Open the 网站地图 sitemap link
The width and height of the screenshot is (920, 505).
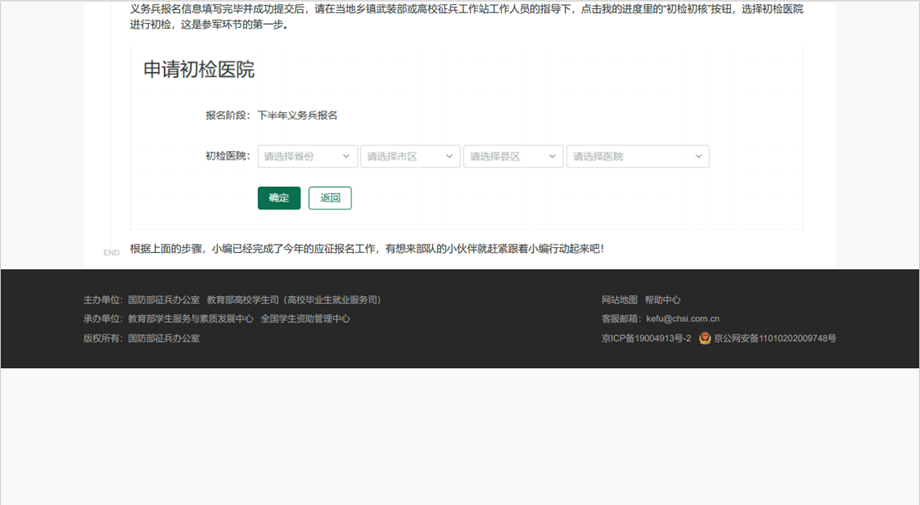[x=619, y=300]
